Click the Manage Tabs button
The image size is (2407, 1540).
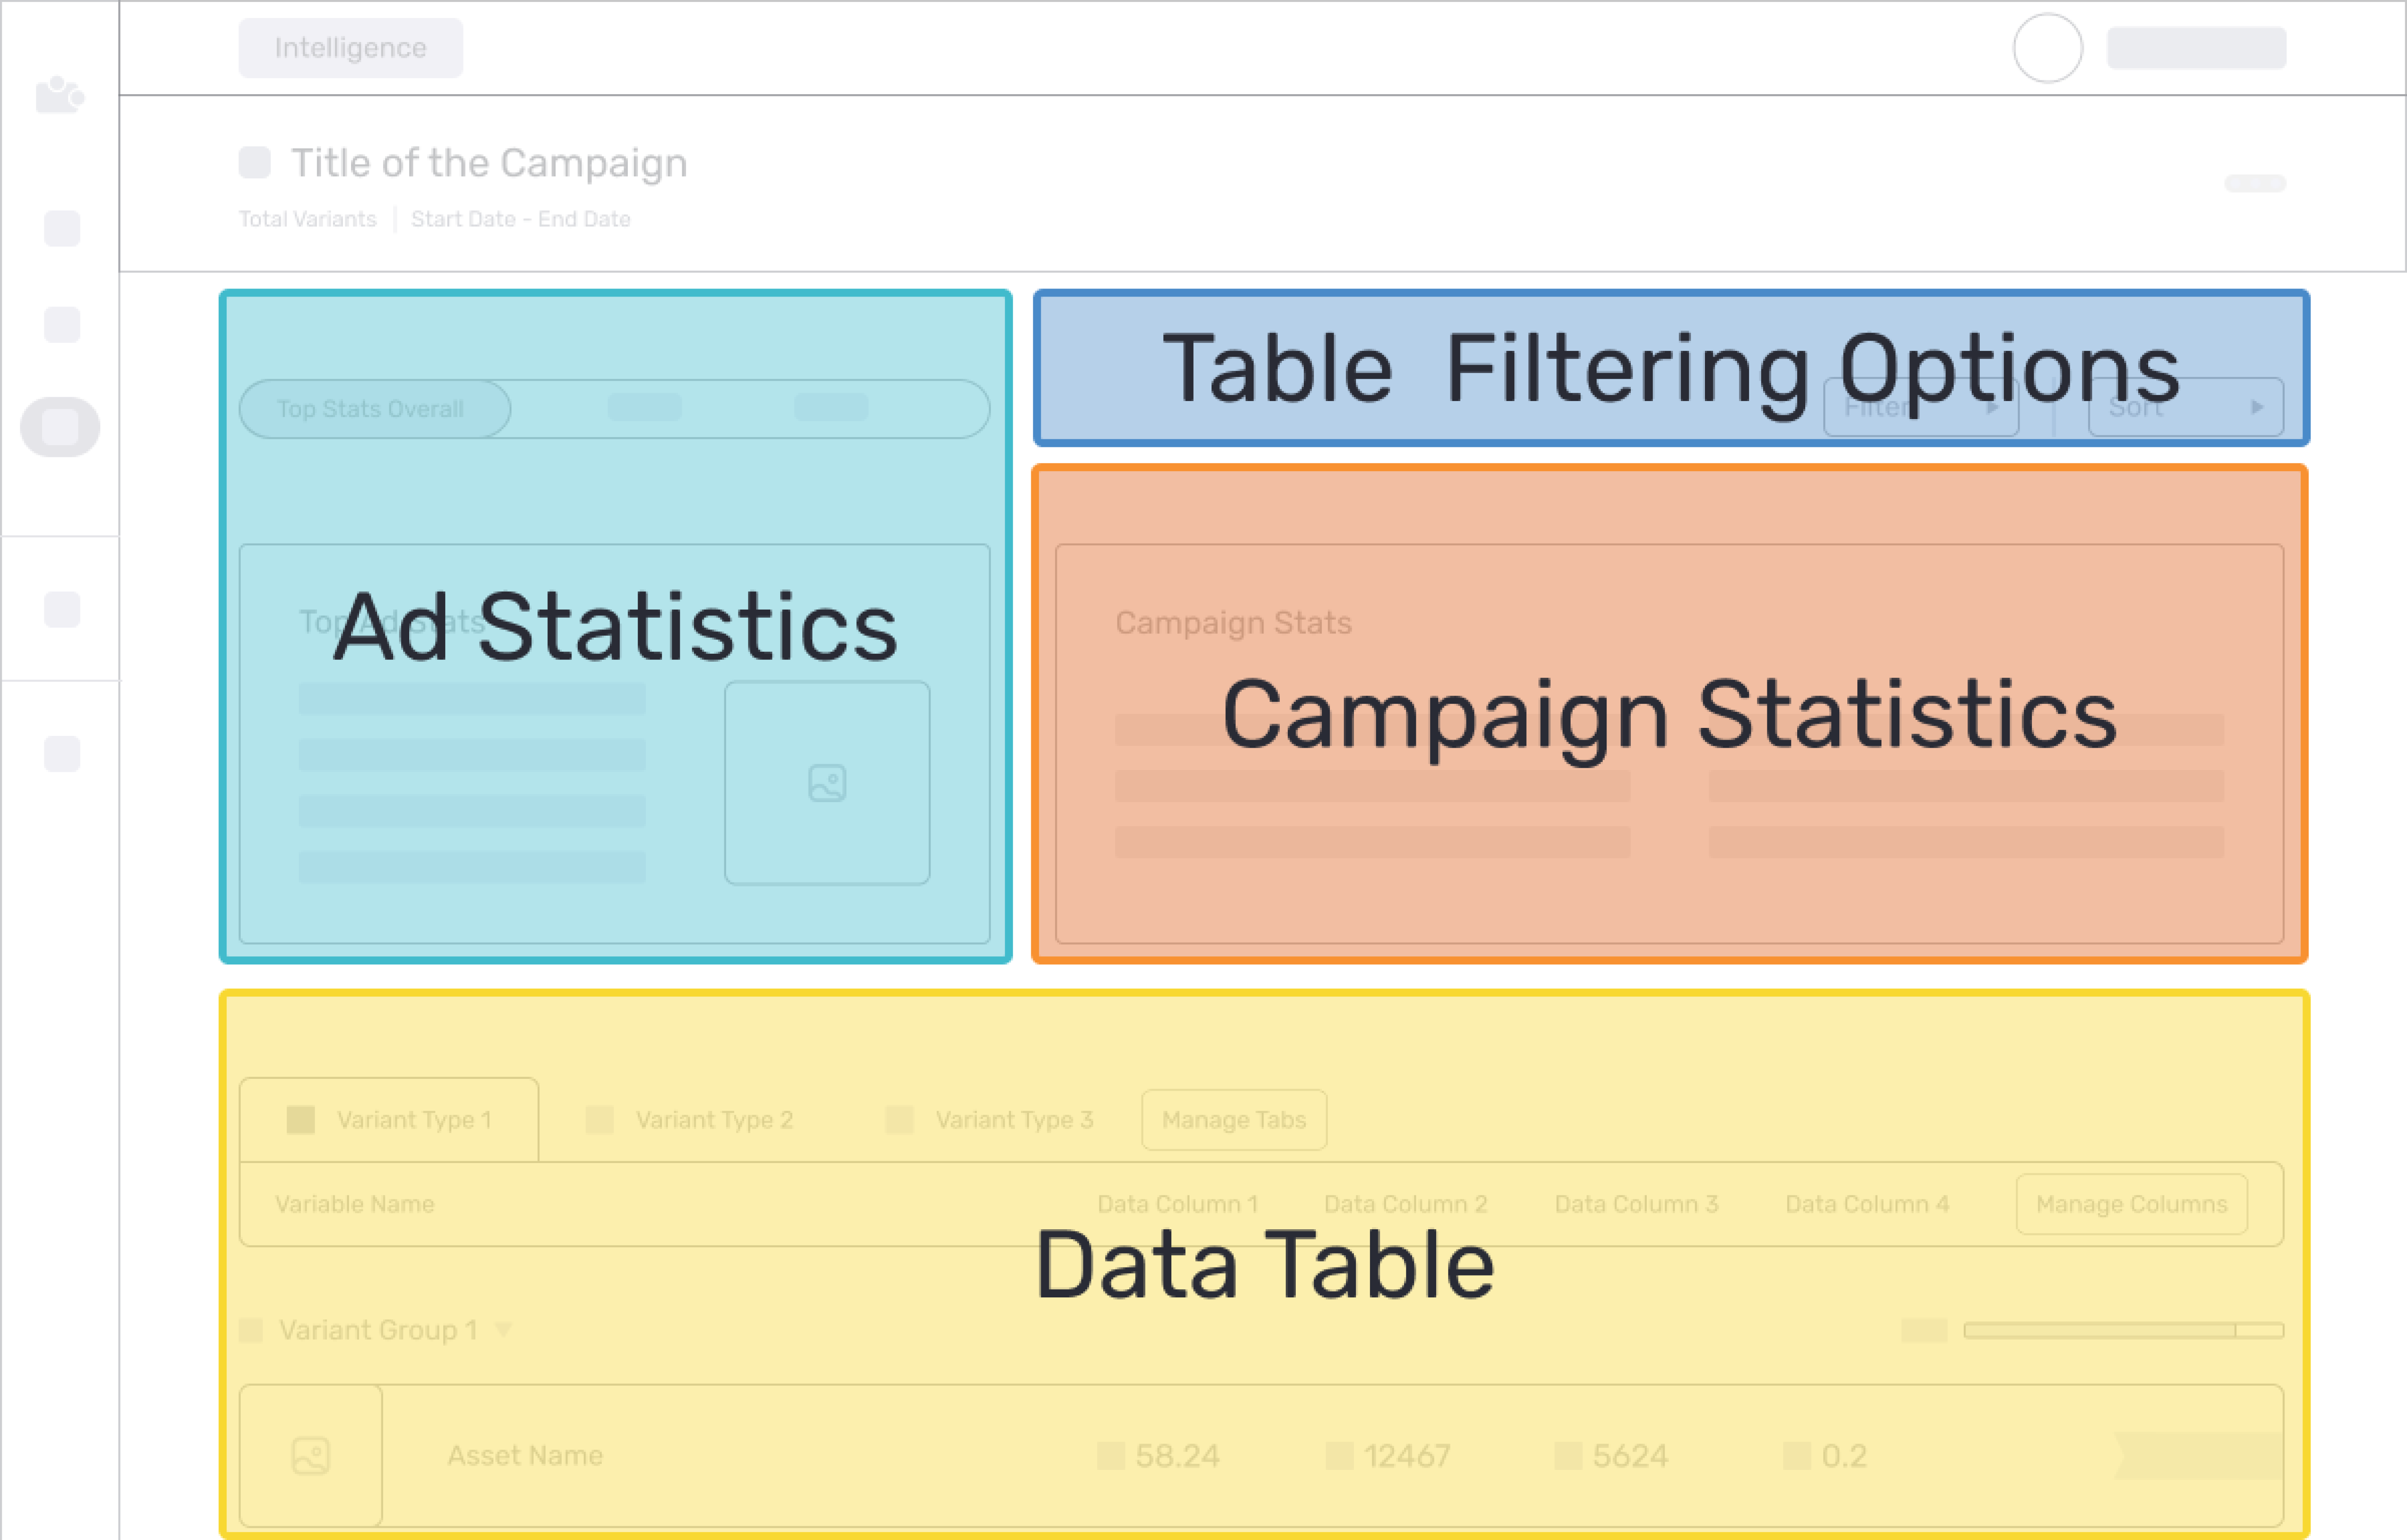coord(1234,1120)
